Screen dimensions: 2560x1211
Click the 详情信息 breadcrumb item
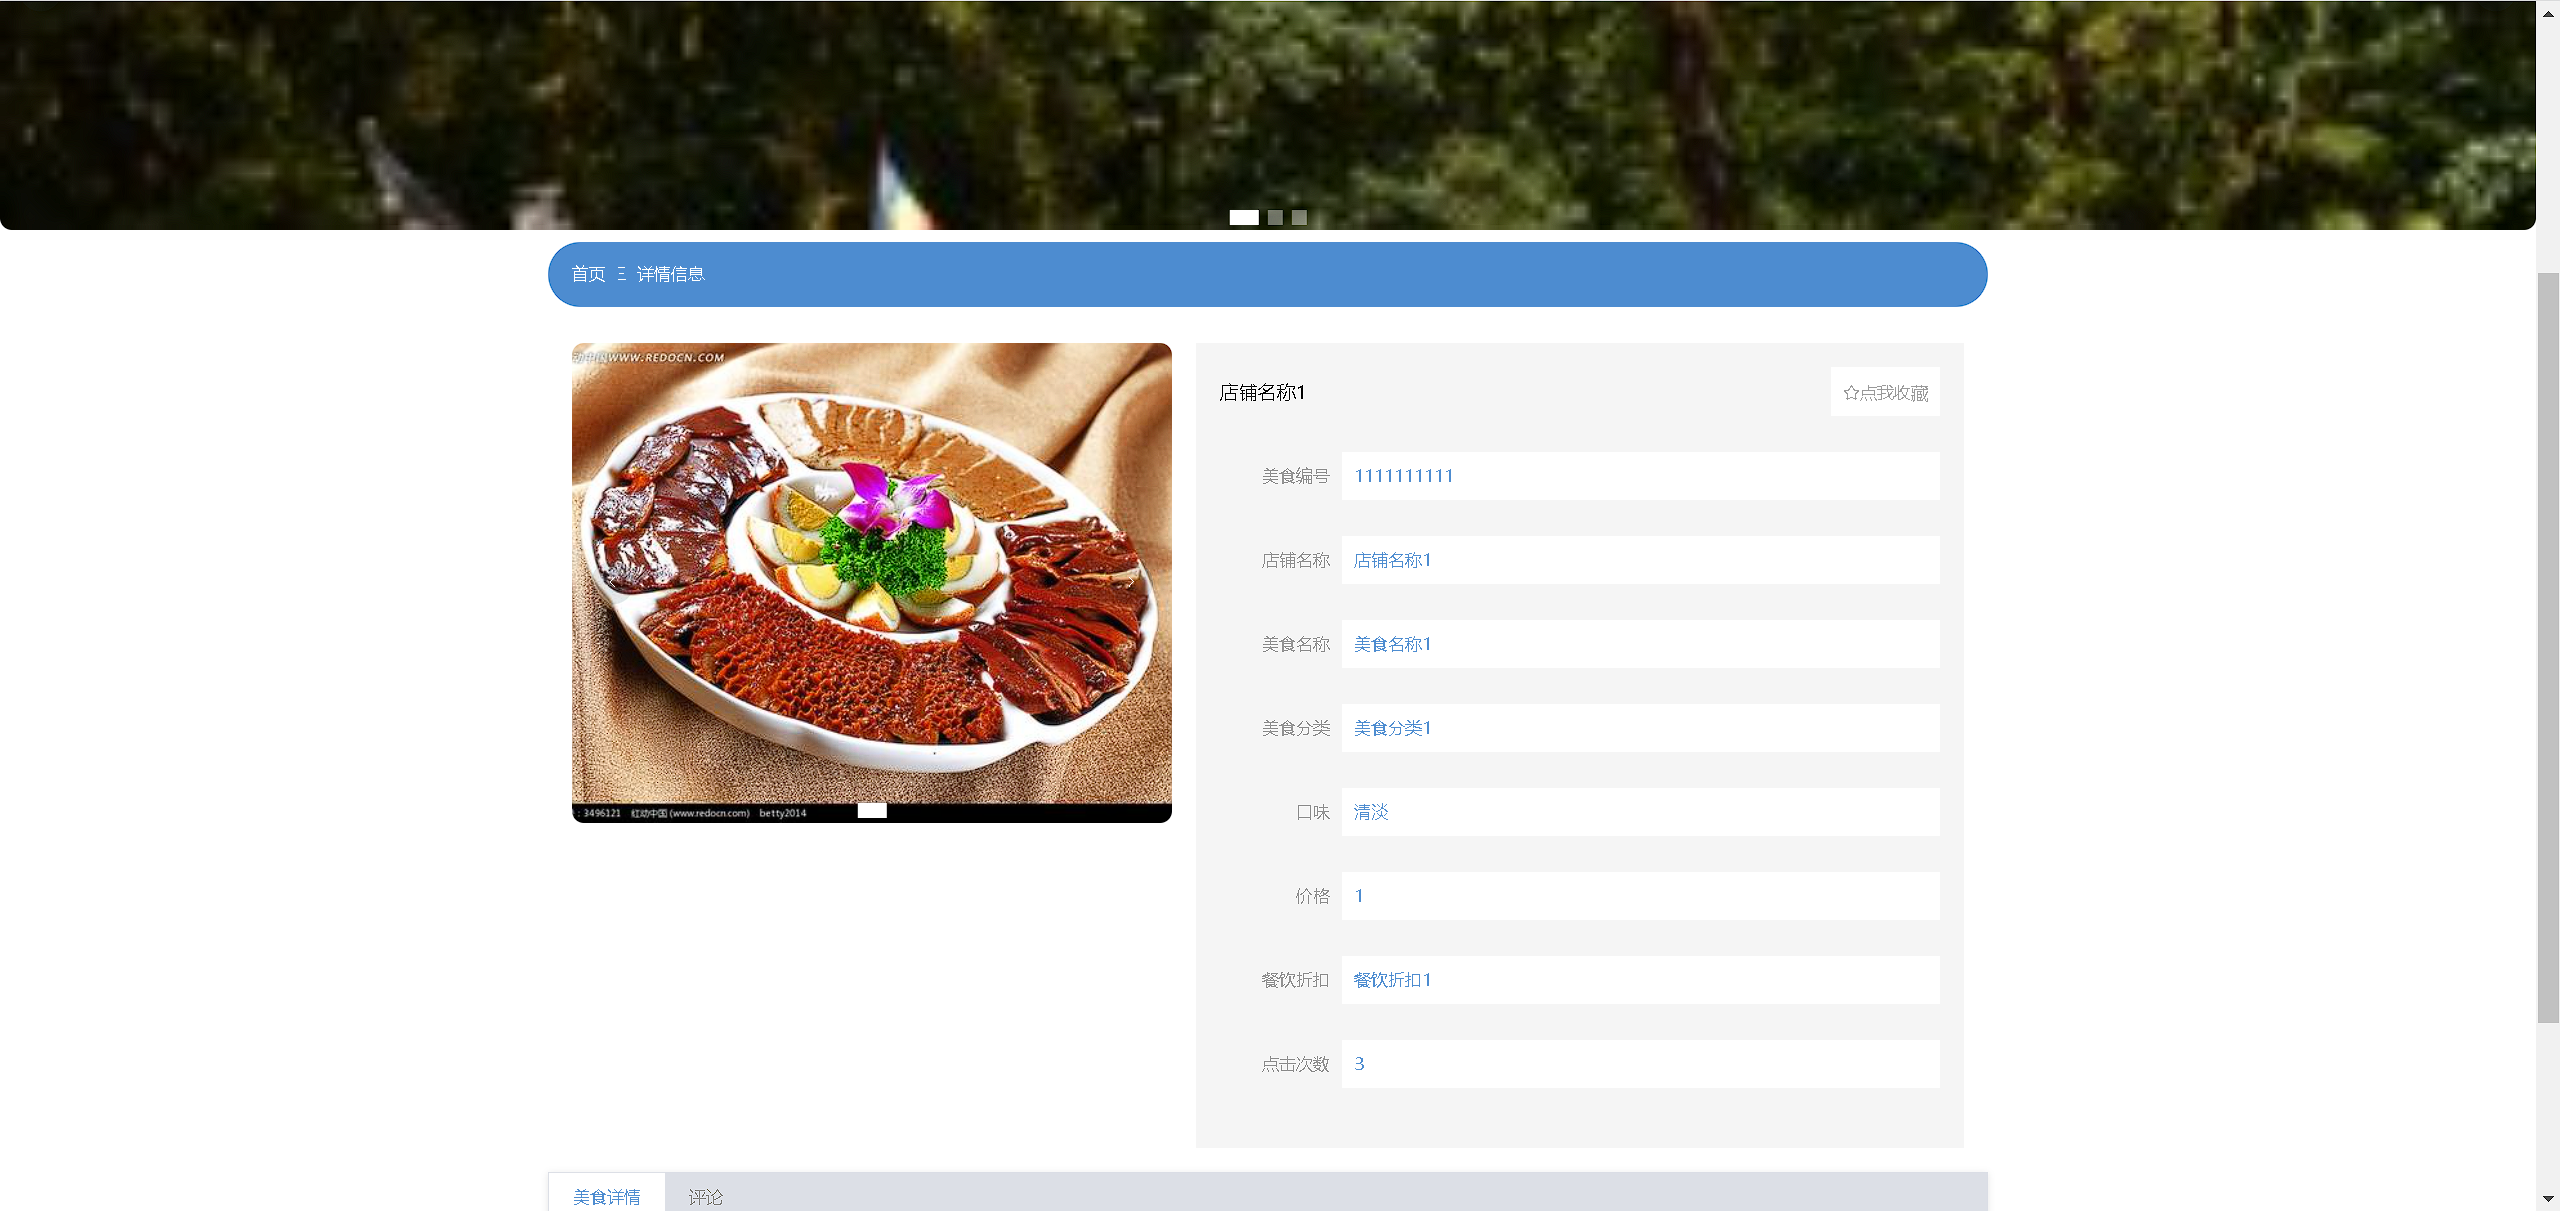pos(670,274)
